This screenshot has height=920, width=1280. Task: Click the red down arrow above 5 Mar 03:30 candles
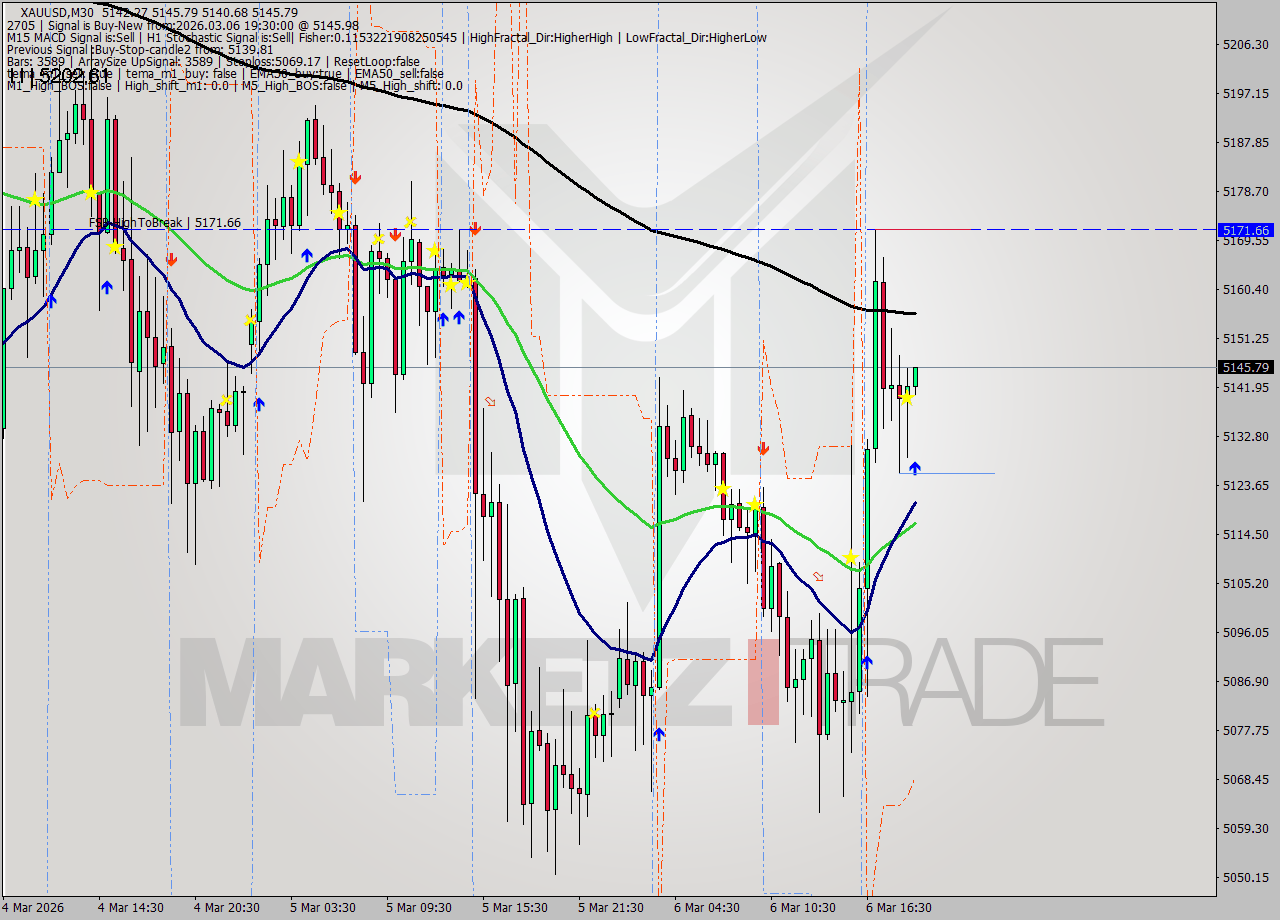pyautogui.click(x=355, y=180)
